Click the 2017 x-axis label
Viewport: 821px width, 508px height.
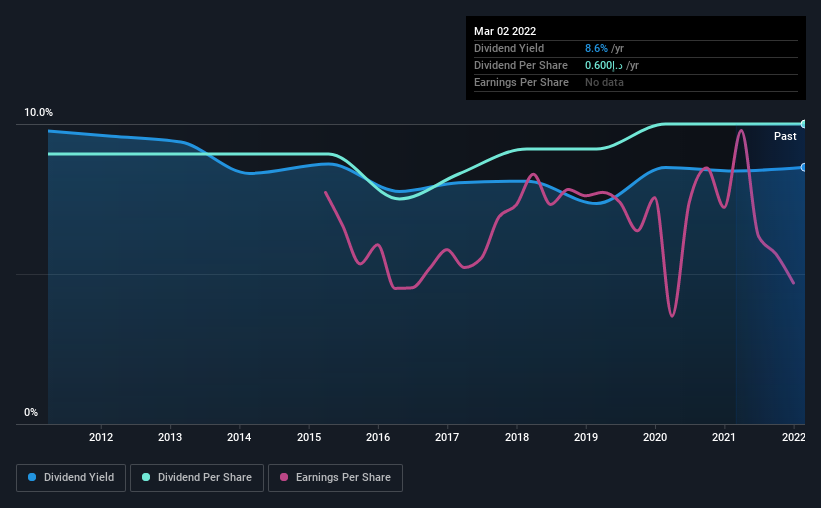447,437
